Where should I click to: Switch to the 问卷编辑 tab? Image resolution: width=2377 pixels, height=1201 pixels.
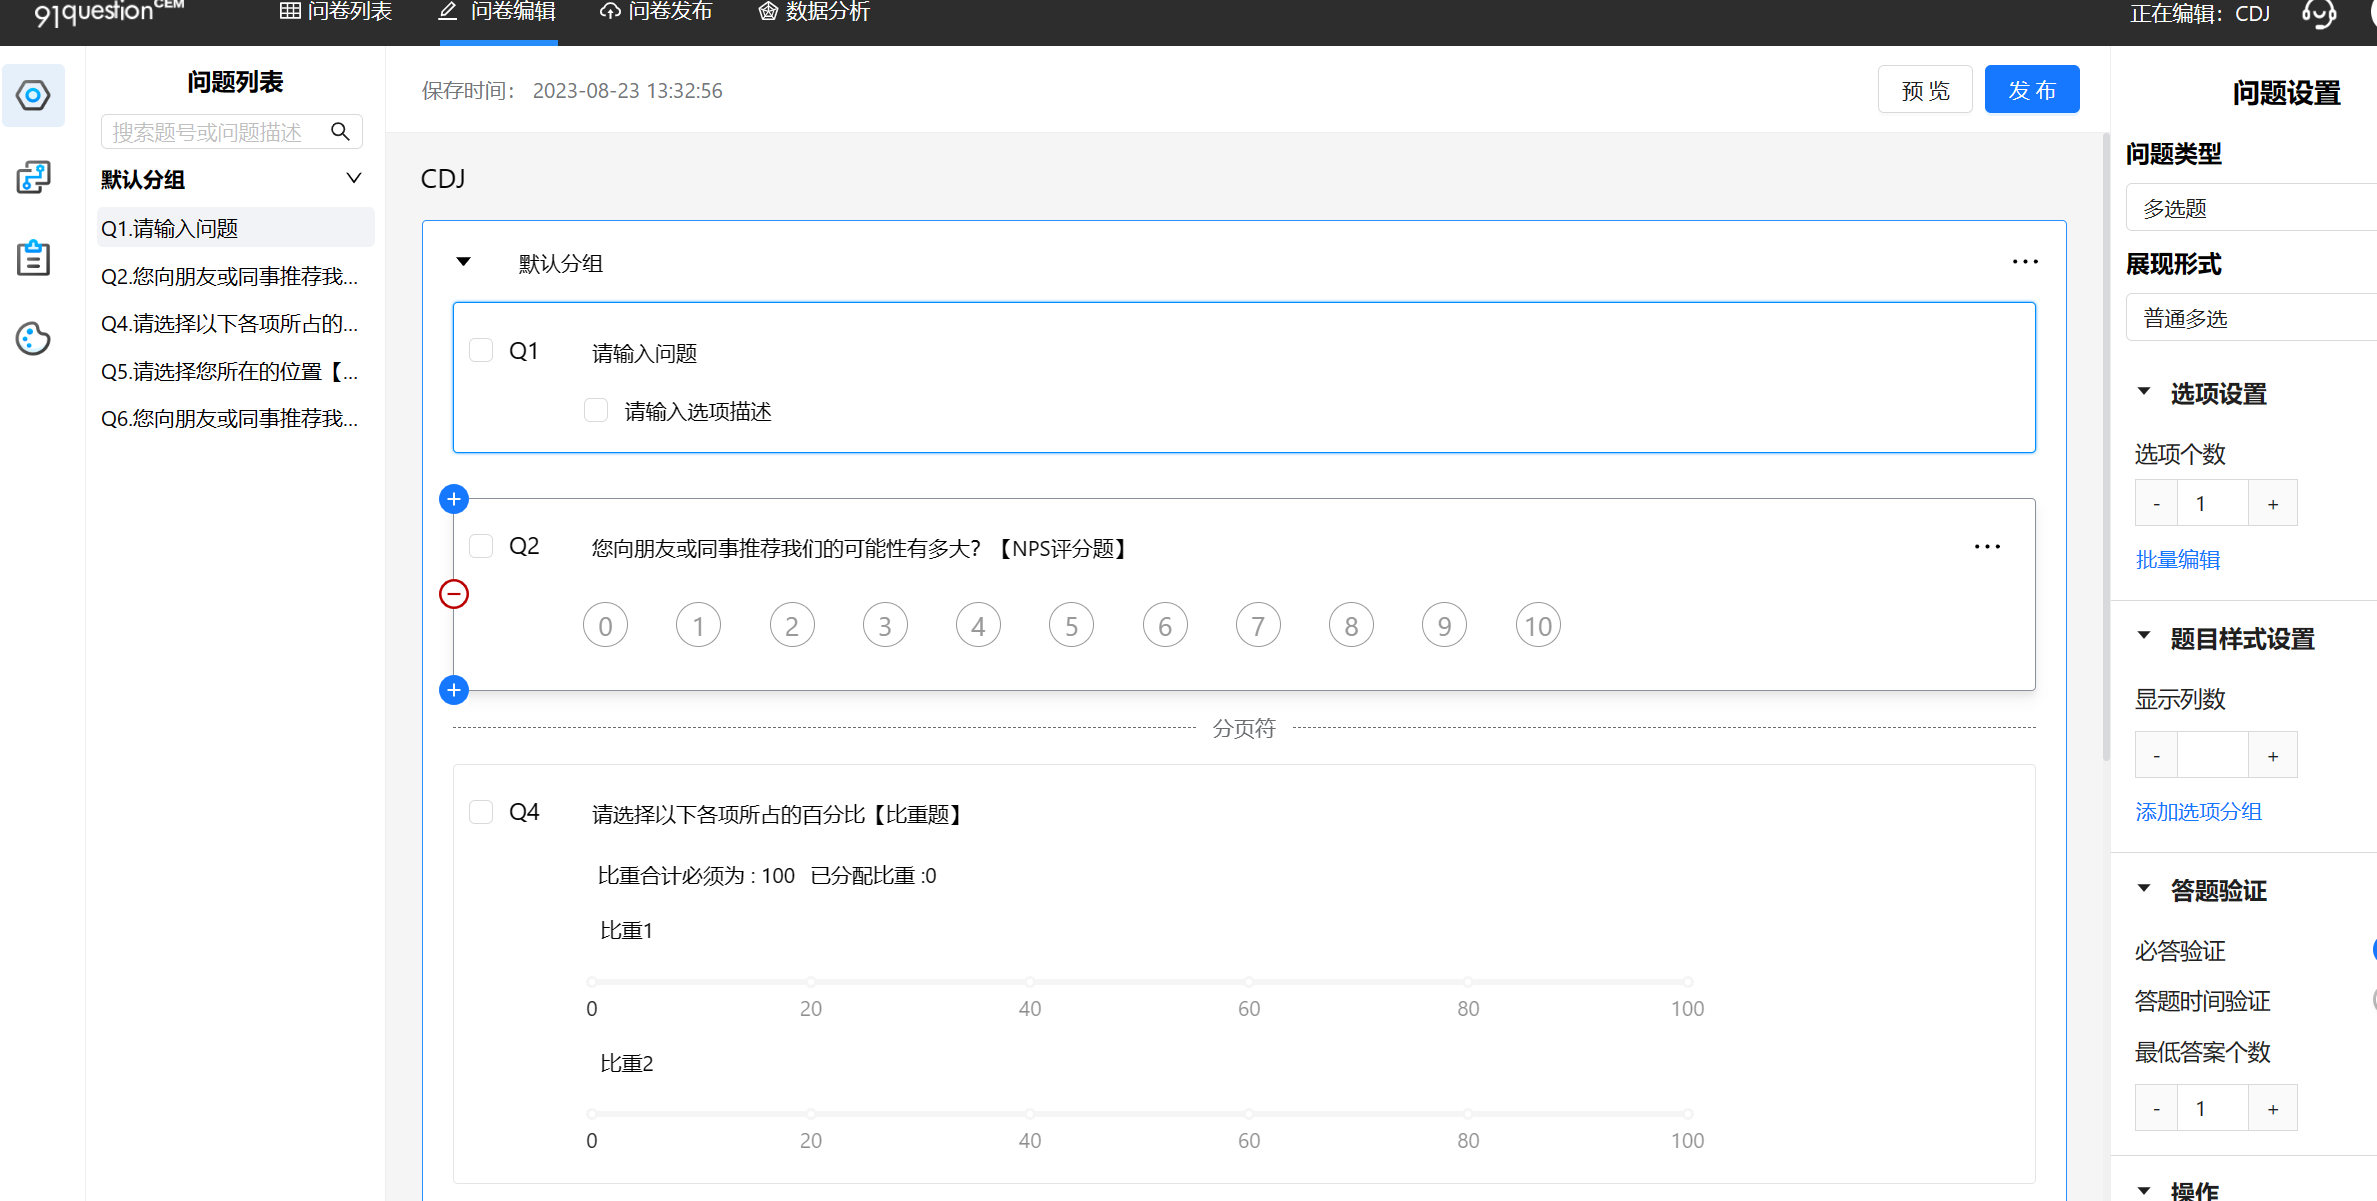(x=498, y=12)
